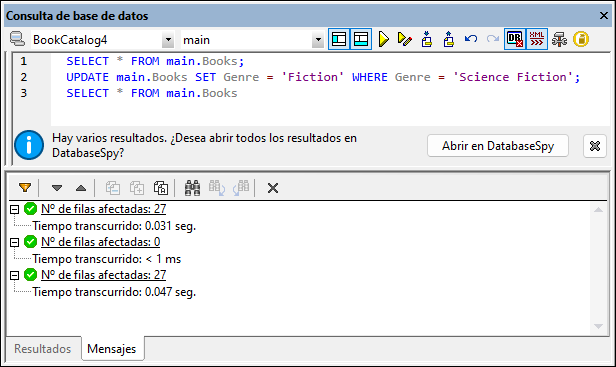
Task: Open link 'Nº de filas afectadas: 0'
Action: tap(101, 242)
